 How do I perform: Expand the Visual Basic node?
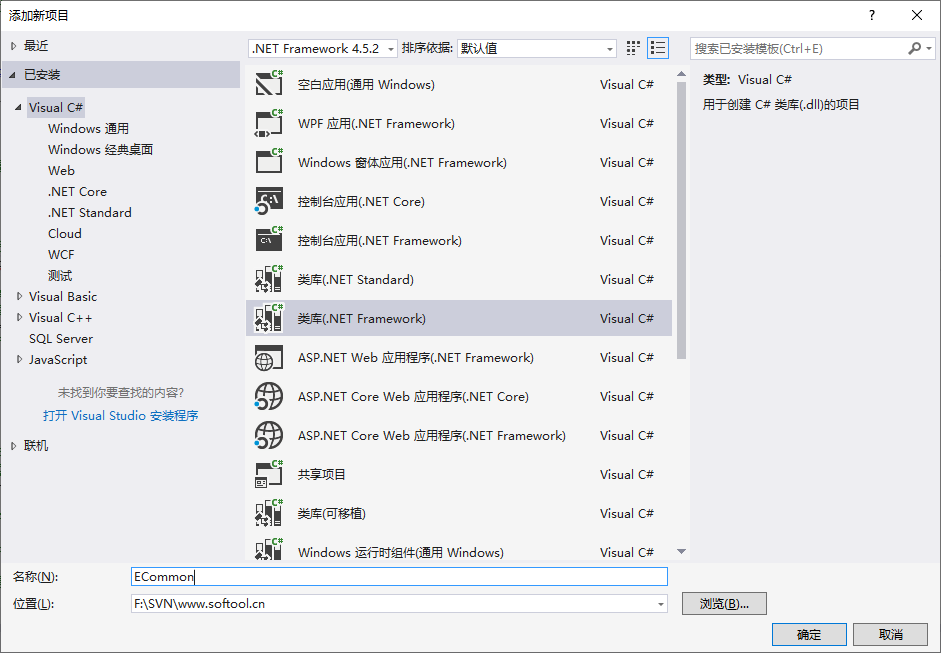pos(19,296)
